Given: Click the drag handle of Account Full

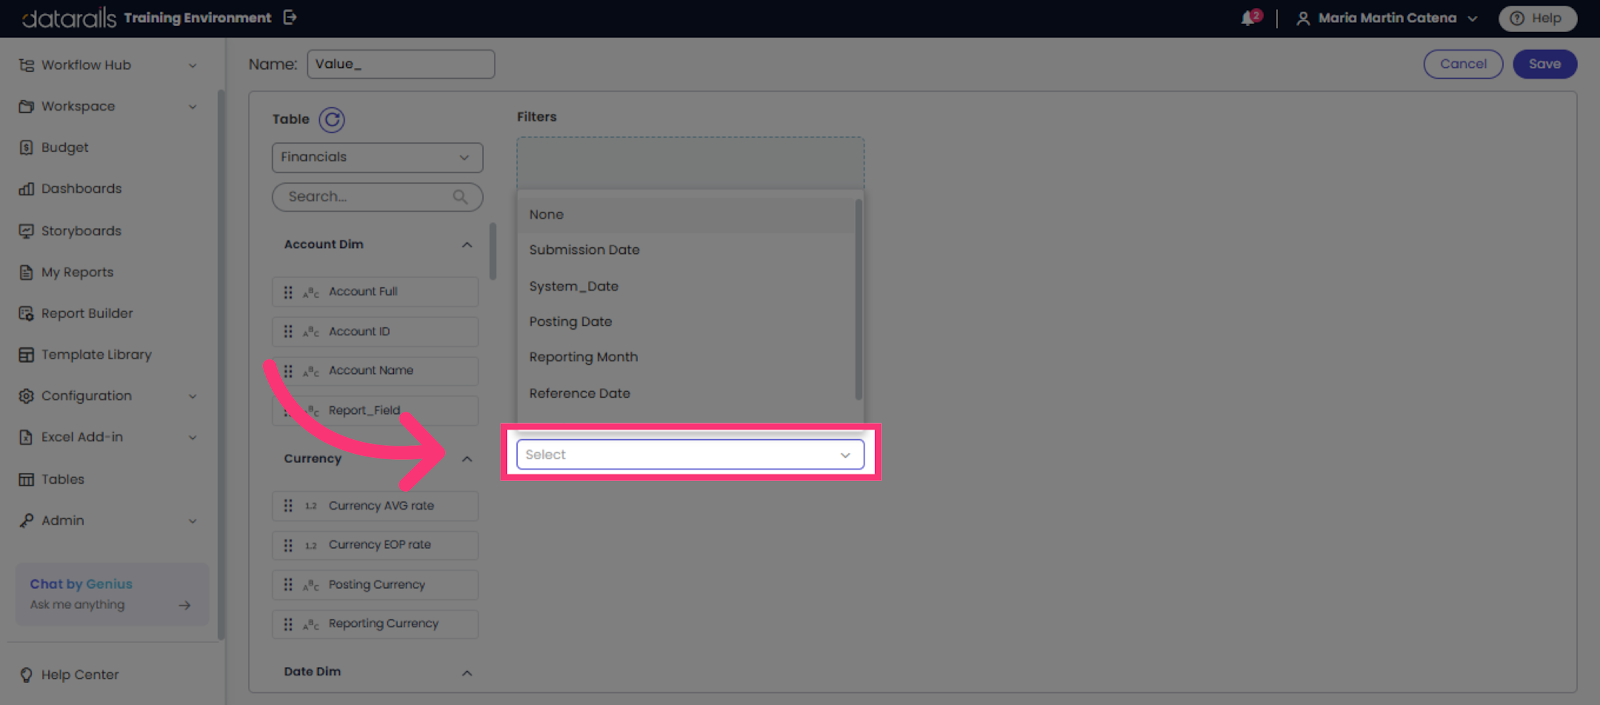Looking at the screenshot, I should pos(288,292).
